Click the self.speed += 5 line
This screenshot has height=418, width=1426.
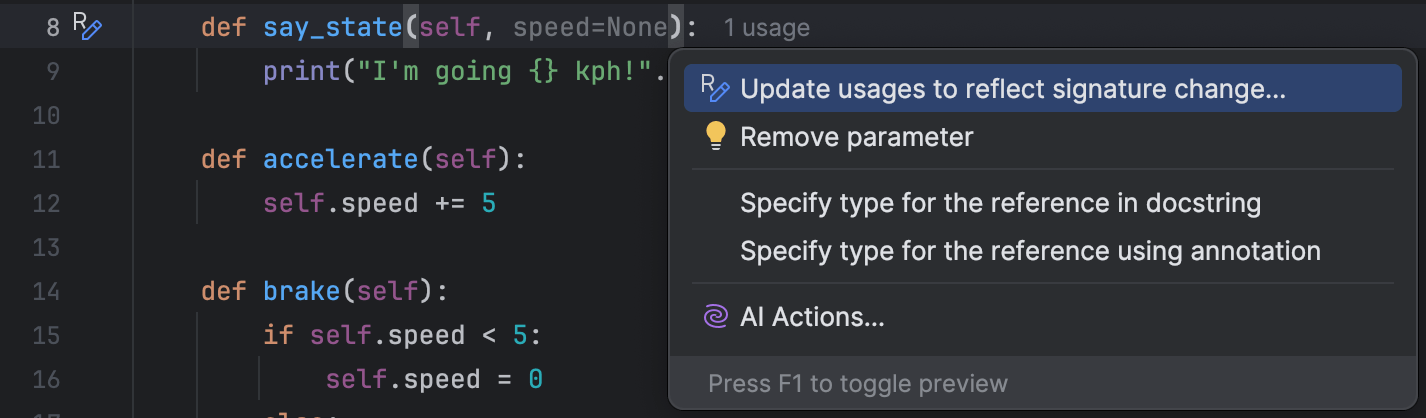pyautogui.click(x=380, y=203)
